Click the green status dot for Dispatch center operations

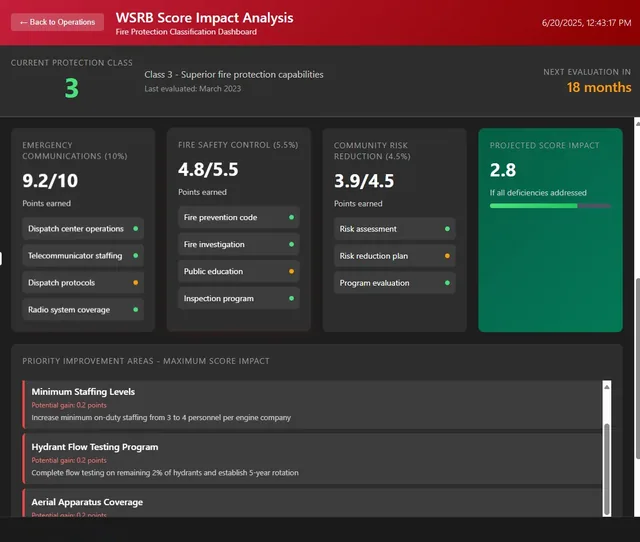coord(136,229)
